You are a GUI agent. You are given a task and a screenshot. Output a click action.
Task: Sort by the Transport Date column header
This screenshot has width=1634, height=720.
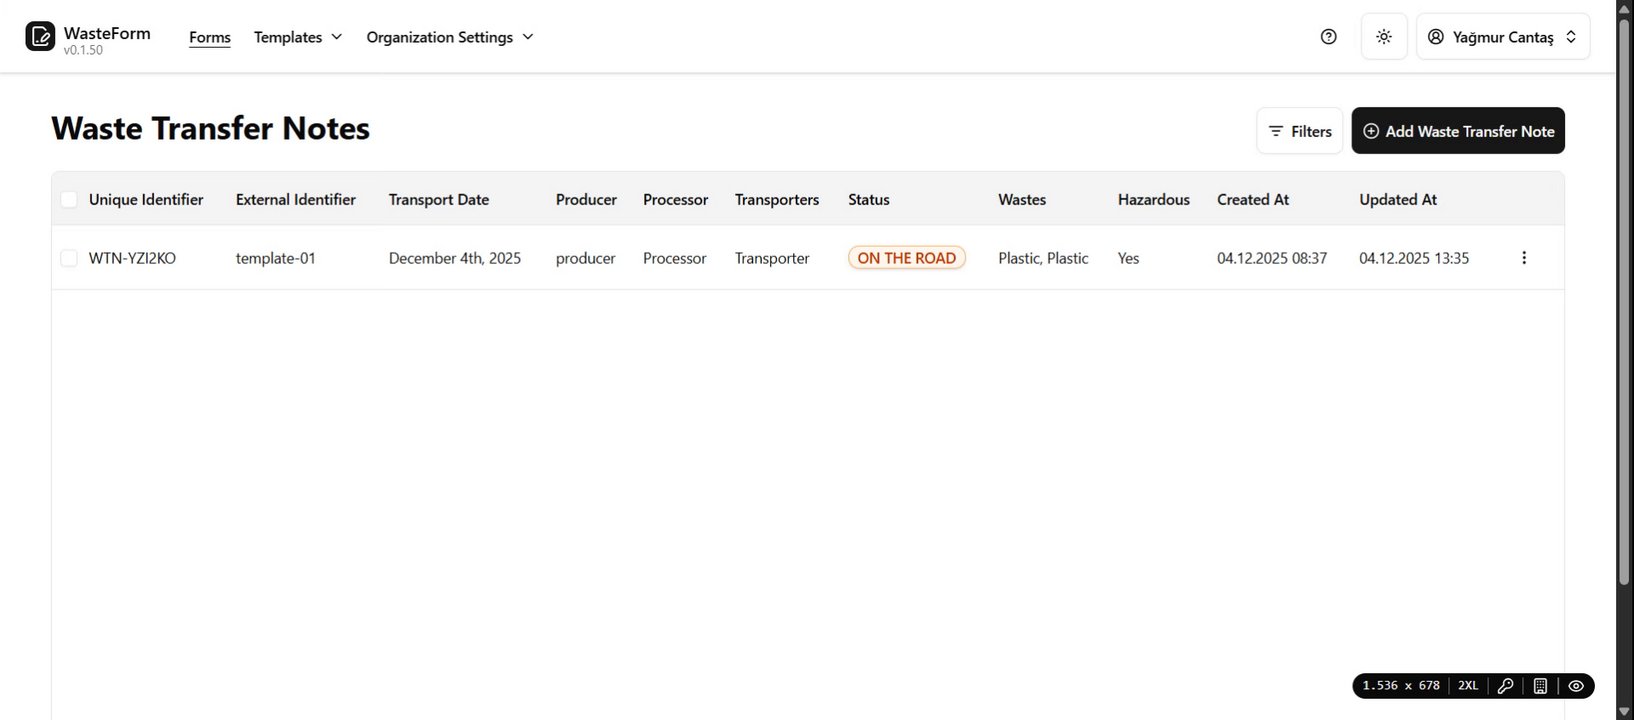[x=438, y=200]
